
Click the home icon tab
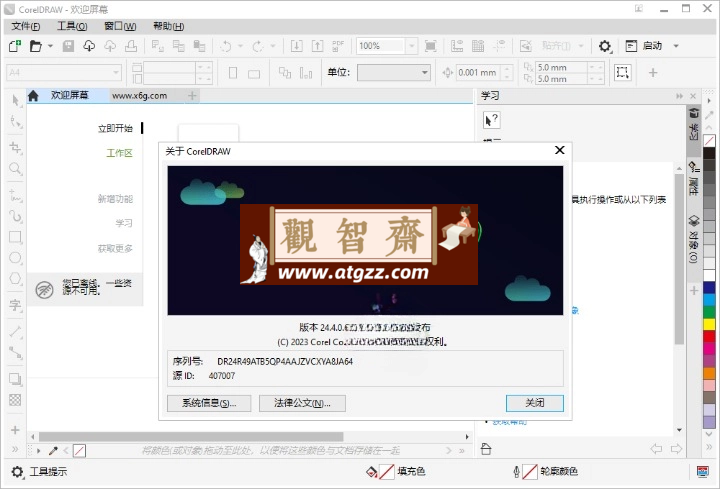tap(33, 96)
